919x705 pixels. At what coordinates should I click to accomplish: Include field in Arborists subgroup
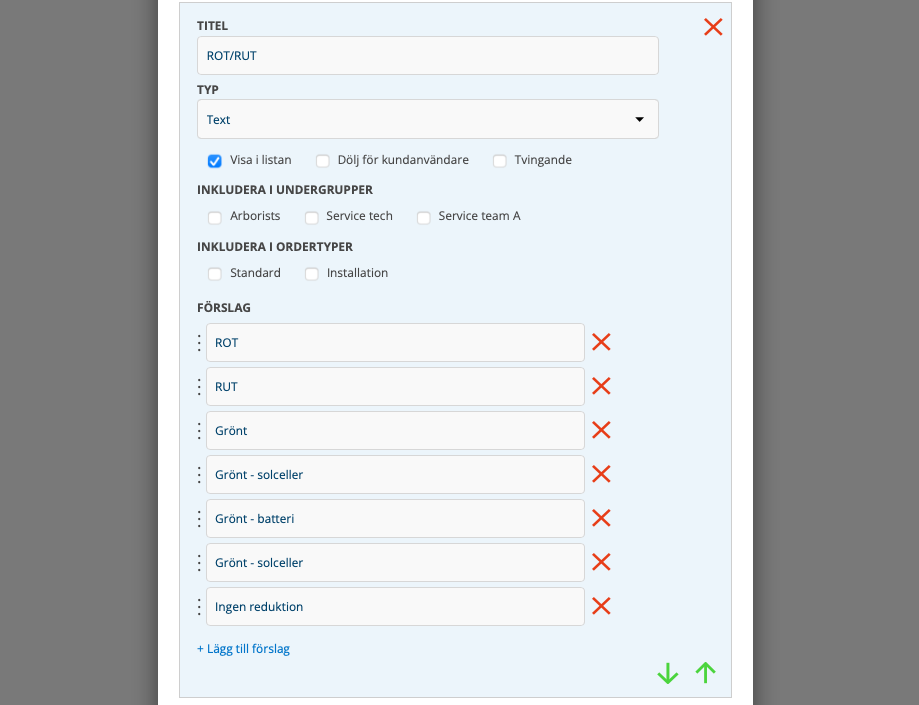(x=214, y=217)
